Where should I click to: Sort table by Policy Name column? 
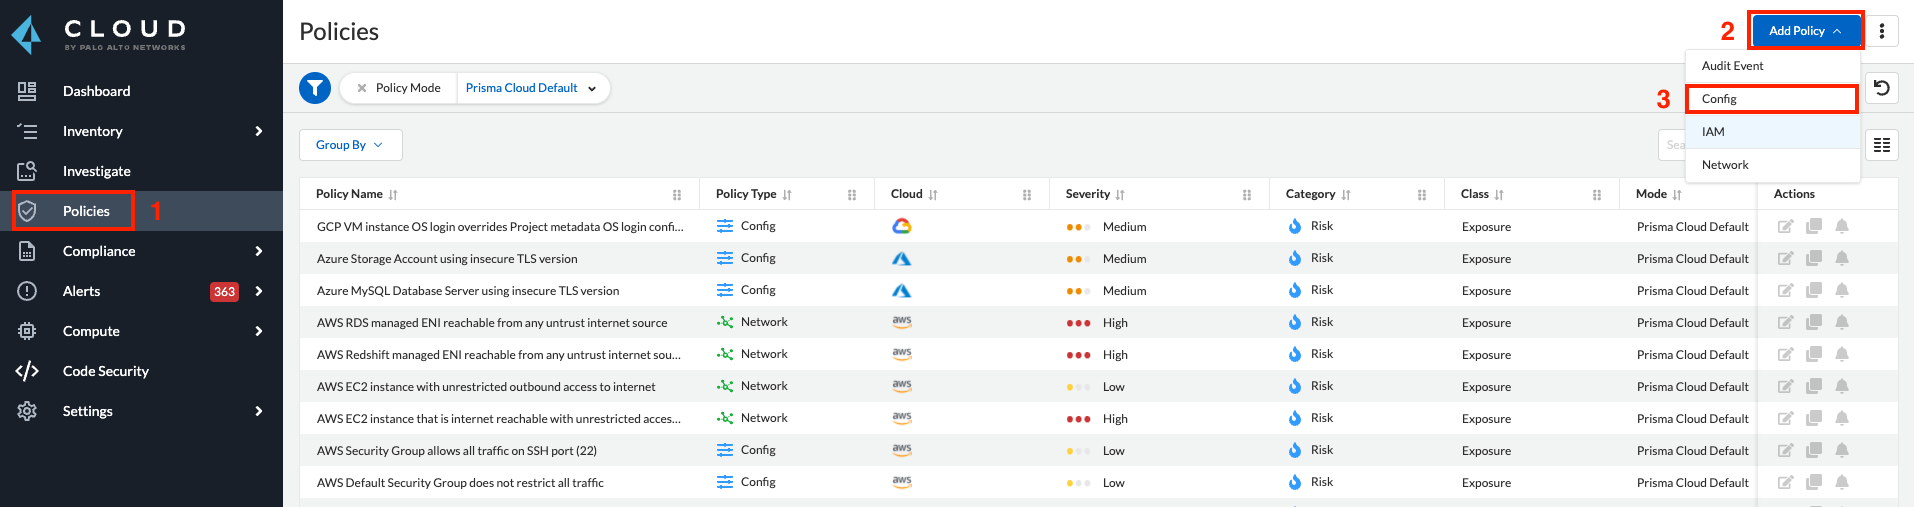(393, 195)
